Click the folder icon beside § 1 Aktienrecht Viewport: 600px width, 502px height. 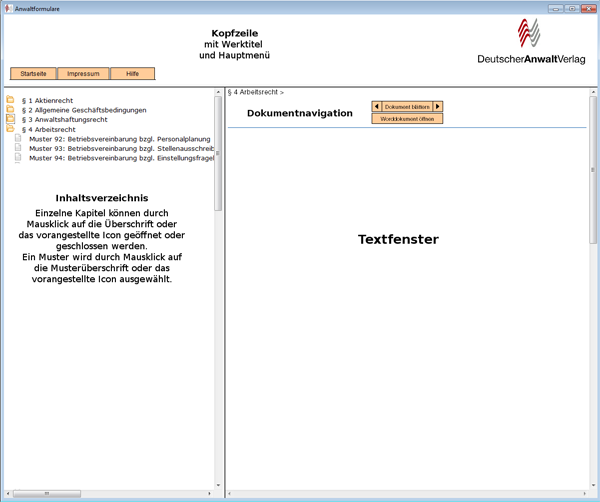pyautogui.click(x=10, y=100)
